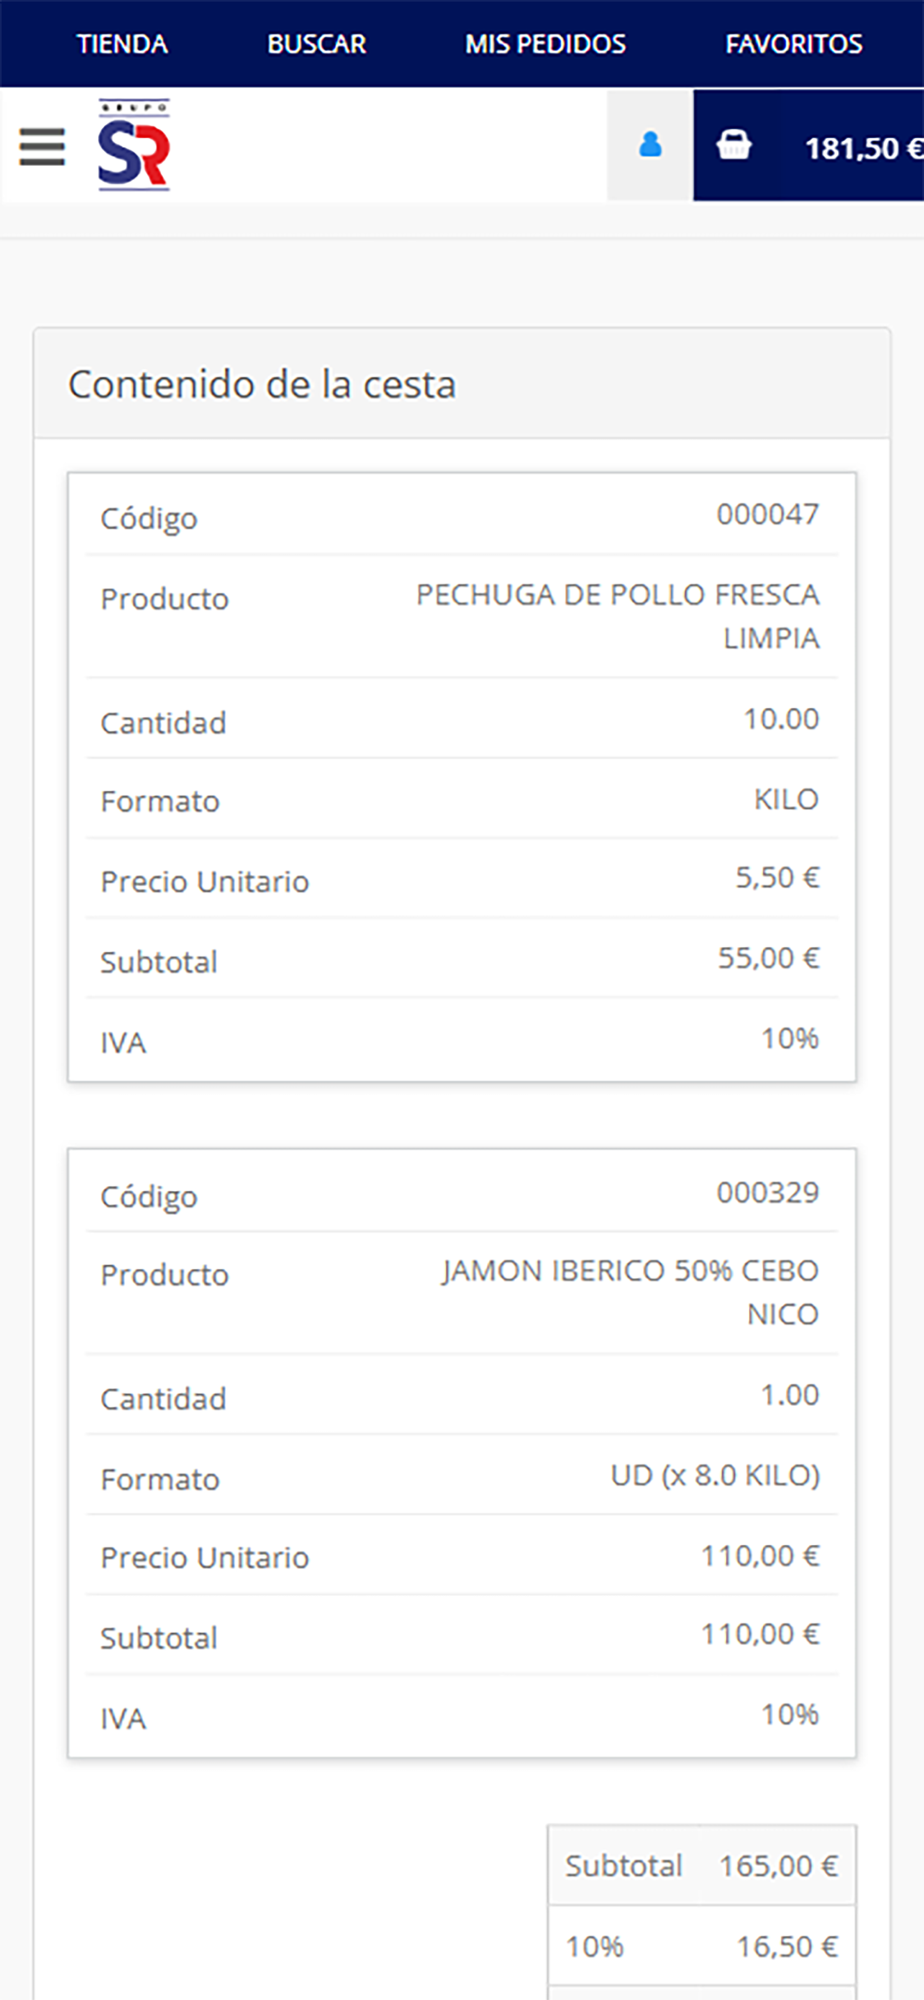
Task: Click the 1.00 quantity value
Action: click(x=789, y=1395)
